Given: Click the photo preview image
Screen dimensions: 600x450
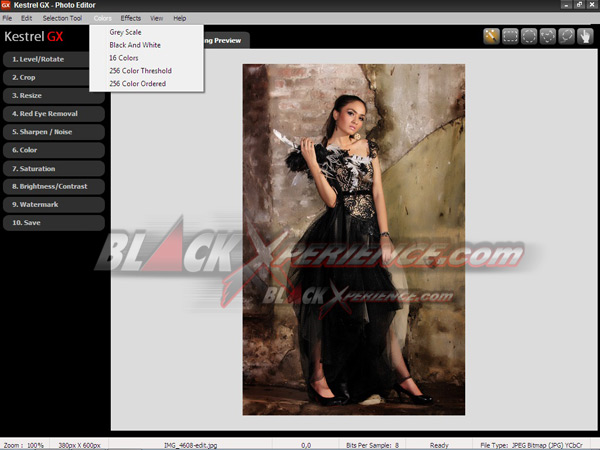Looking at the screenshot, I should [x=354, y=240].
